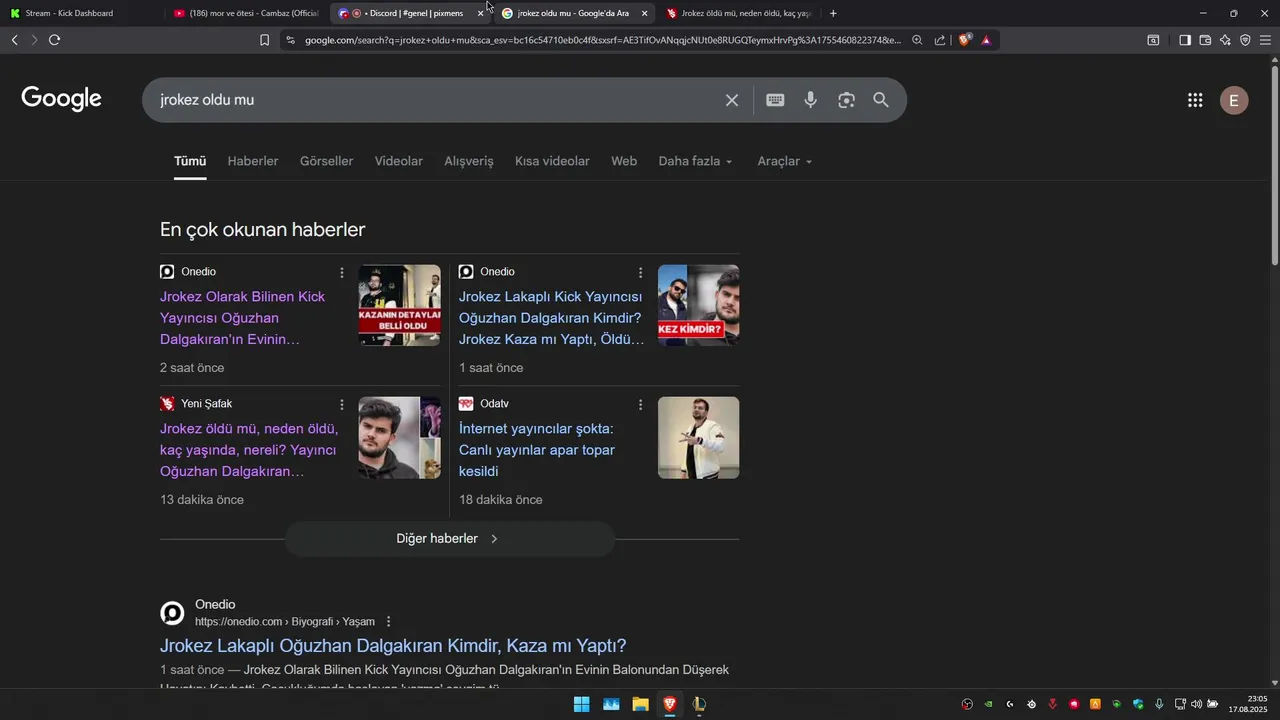
Task: Open Yeni Şafak 'Jrokez öldü mü' article
Action: 249,450
